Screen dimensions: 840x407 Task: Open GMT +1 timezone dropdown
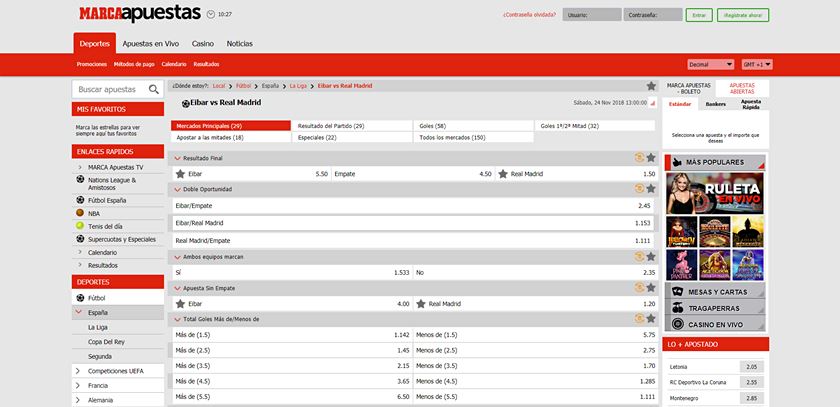click(x=757, y=64)
